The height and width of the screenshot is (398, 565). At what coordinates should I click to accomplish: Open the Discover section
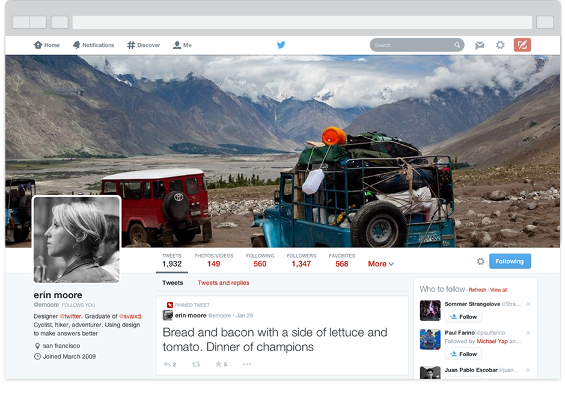point(143,45)
